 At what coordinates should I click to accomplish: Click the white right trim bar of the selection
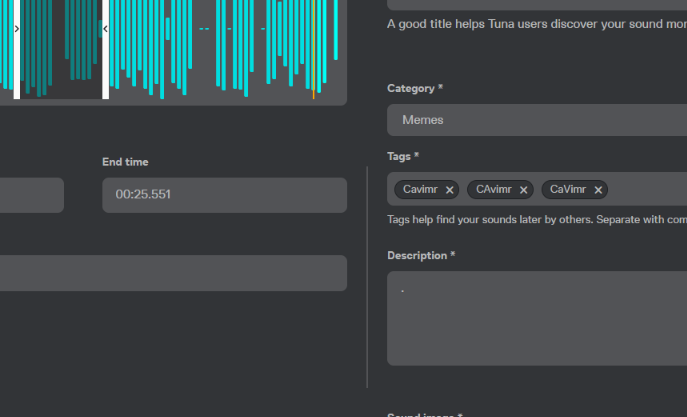(105, 70)
